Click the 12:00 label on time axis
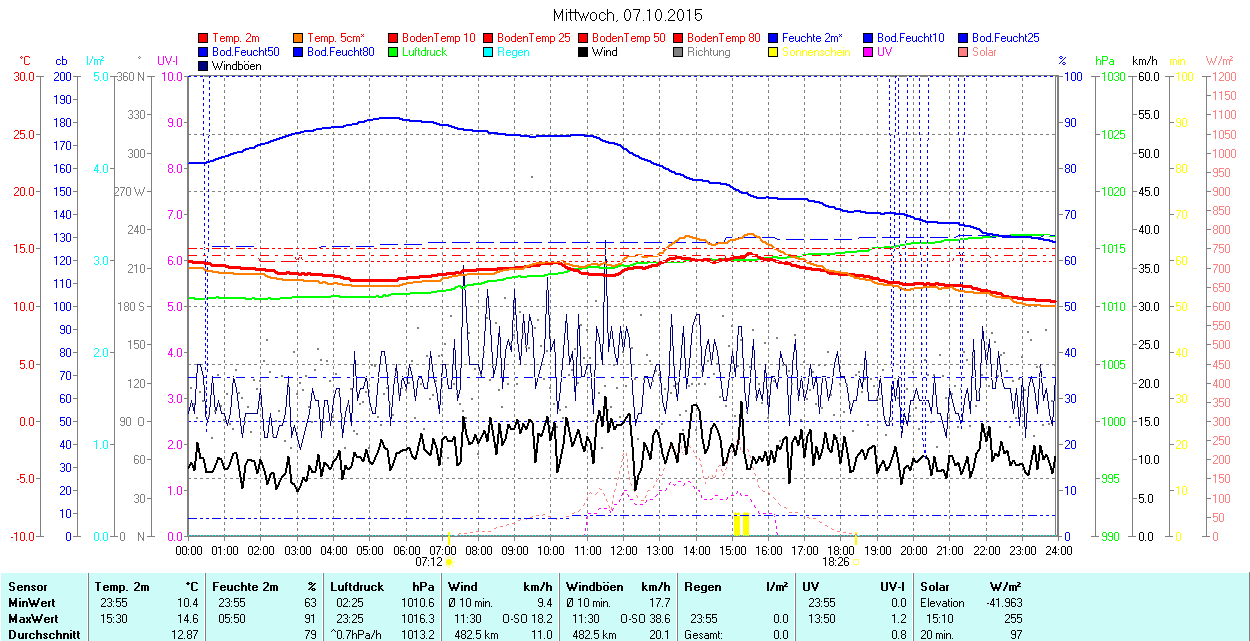This screenshot has width=1250, height=641. pos(624,550)
